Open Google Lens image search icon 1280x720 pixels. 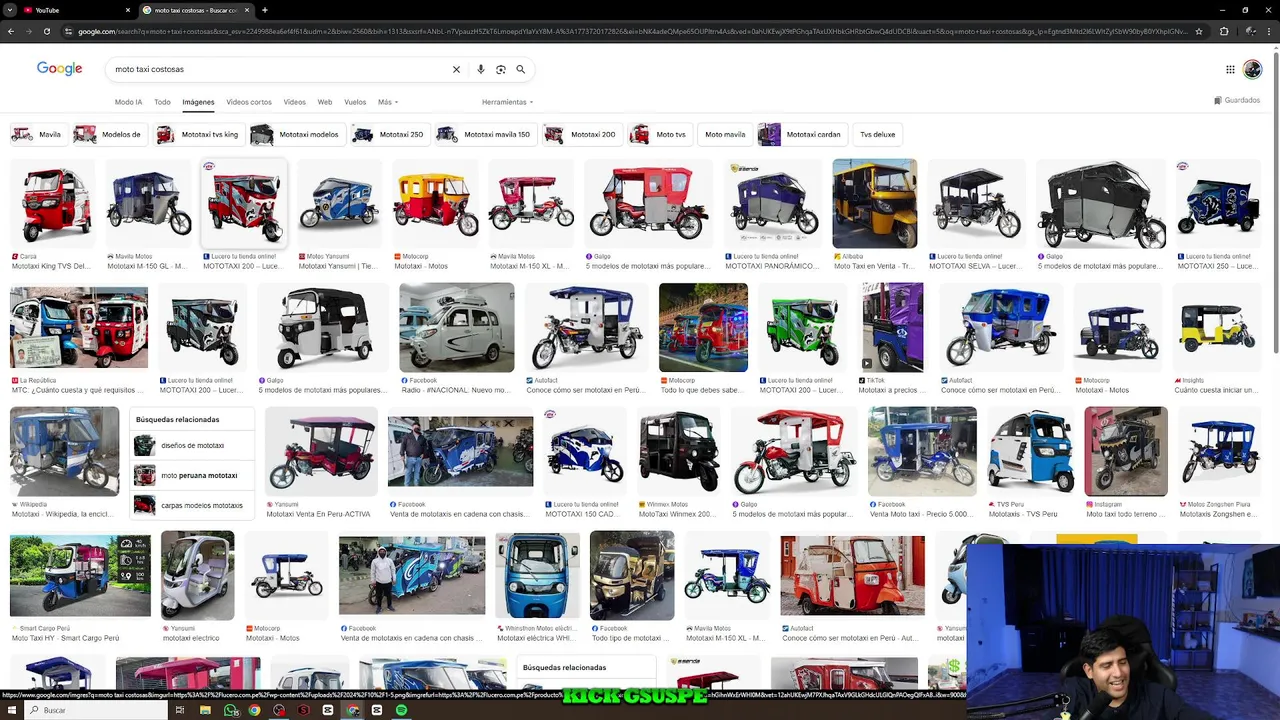501,70
